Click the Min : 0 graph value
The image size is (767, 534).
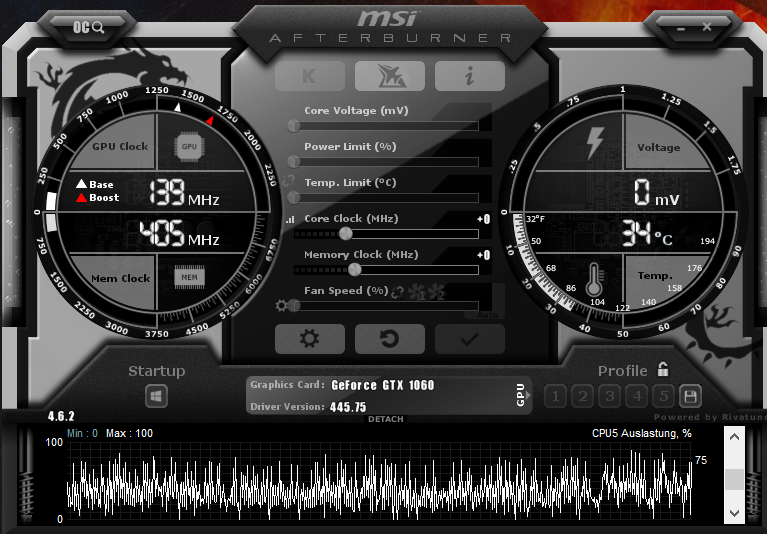82,433
